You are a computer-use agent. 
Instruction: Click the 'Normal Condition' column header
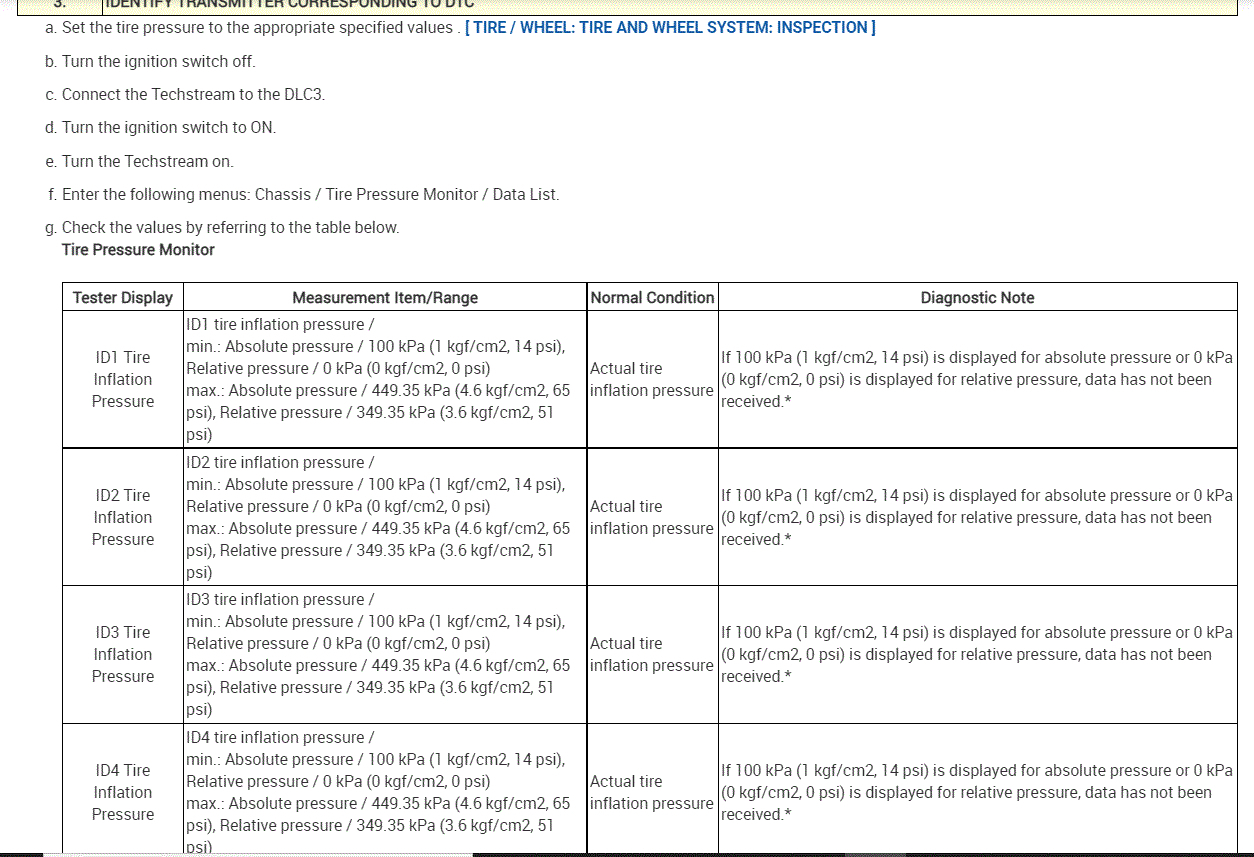(652, 297)
